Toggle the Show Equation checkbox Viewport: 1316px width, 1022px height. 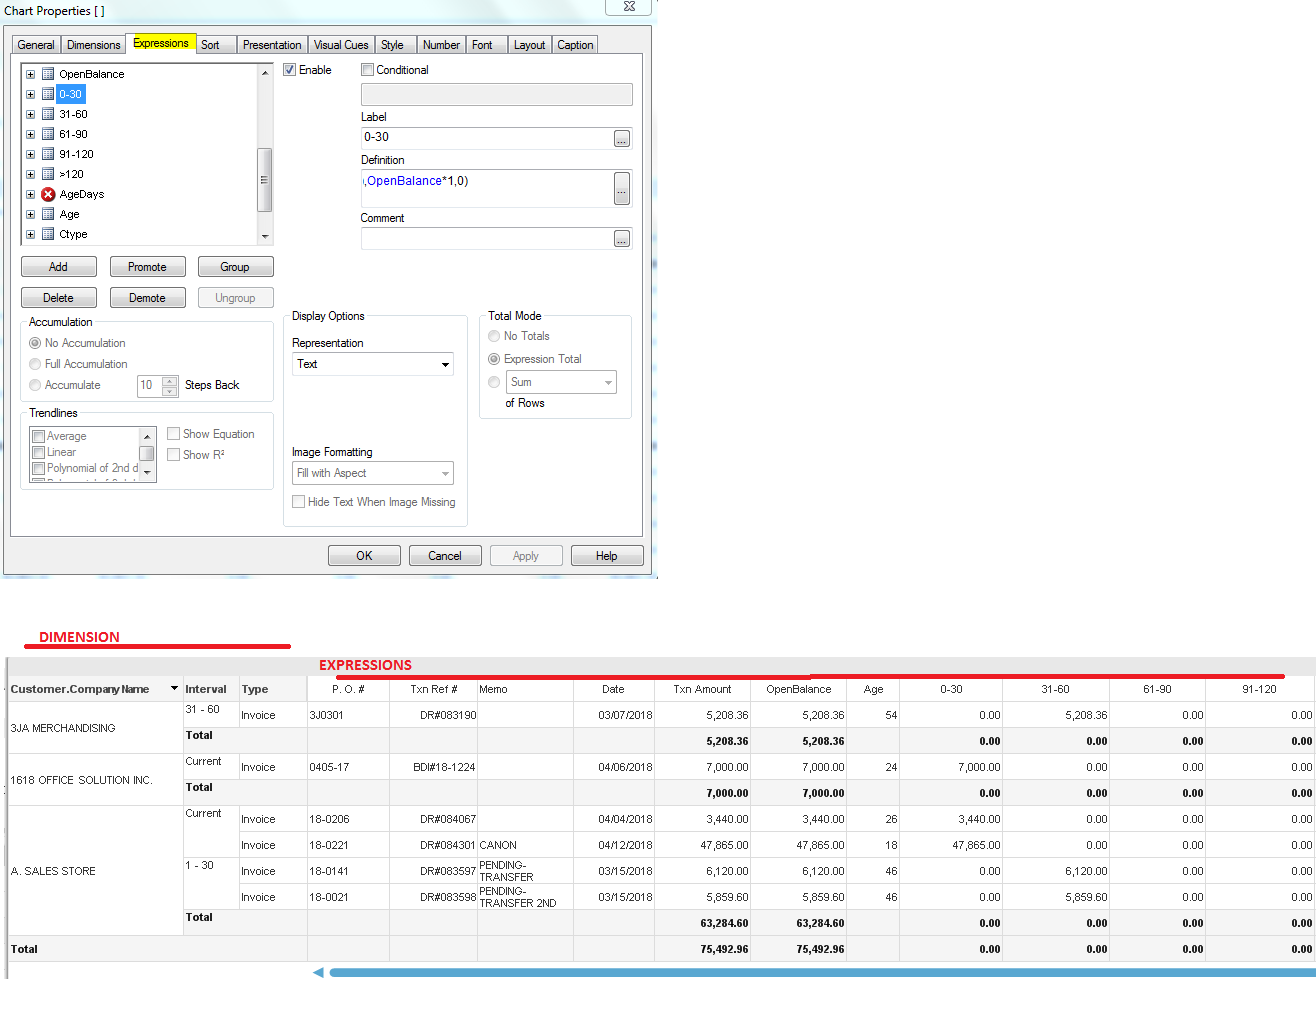[173, 434]
